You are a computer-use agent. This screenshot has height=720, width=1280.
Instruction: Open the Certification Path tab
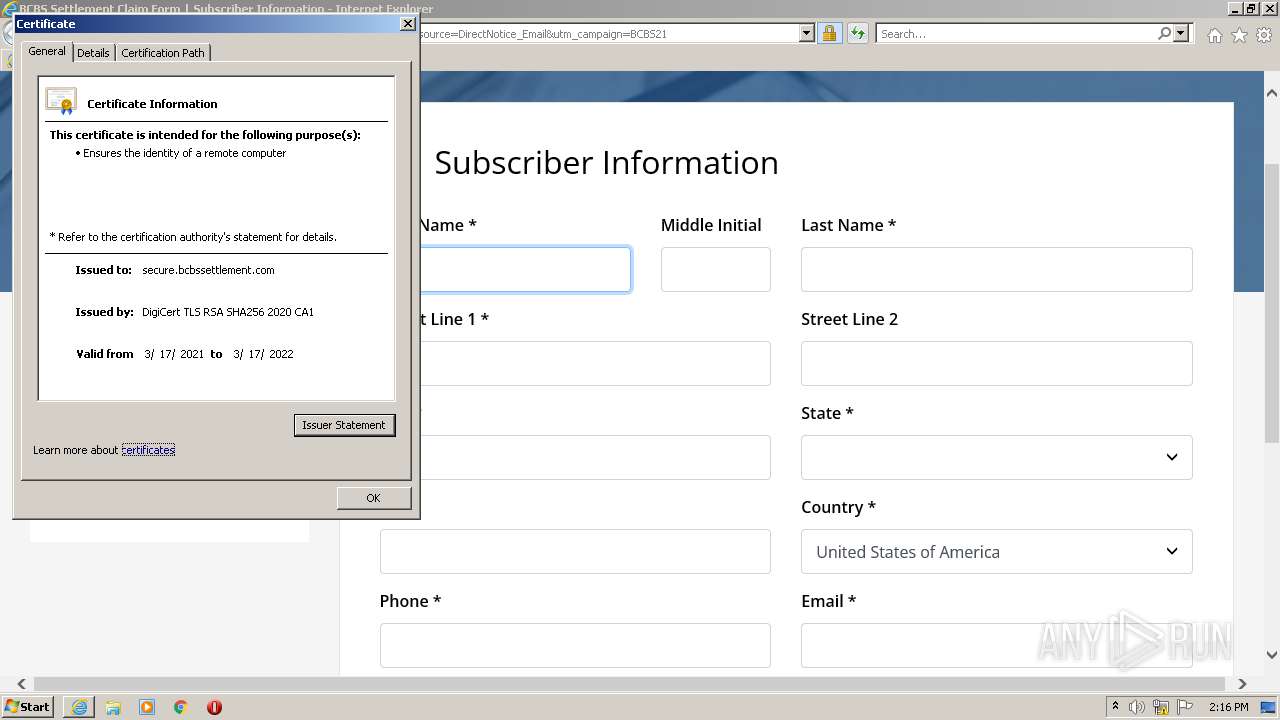point(163,53)
